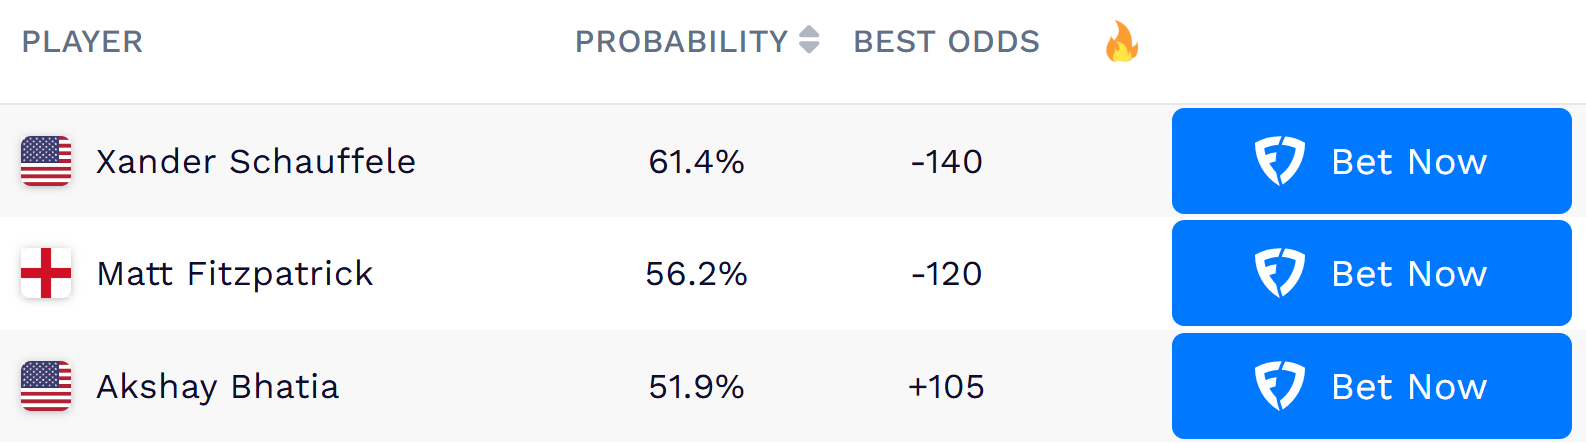
Task: Open Akshay Bhatia's player name
Action: 218,386
